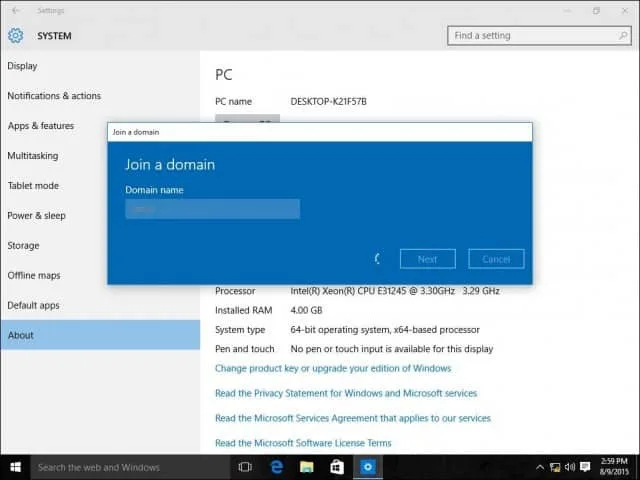The image size is (640, 480).
Task: Click the PC heading
Action: (x=224, y=75)
